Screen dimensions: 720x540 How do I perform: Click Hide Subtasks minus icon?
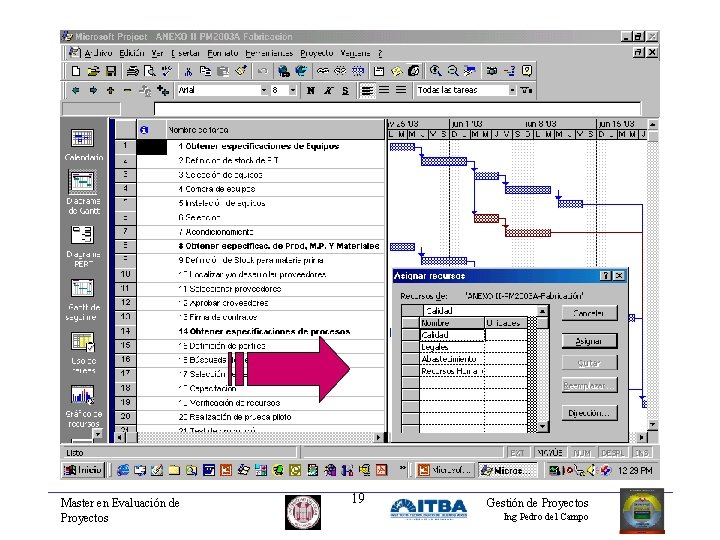point(128,90)
